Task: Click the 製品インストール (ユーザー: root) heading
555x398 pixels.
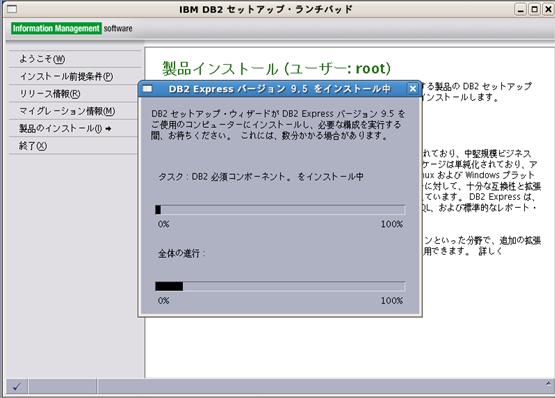Action: 276,68
